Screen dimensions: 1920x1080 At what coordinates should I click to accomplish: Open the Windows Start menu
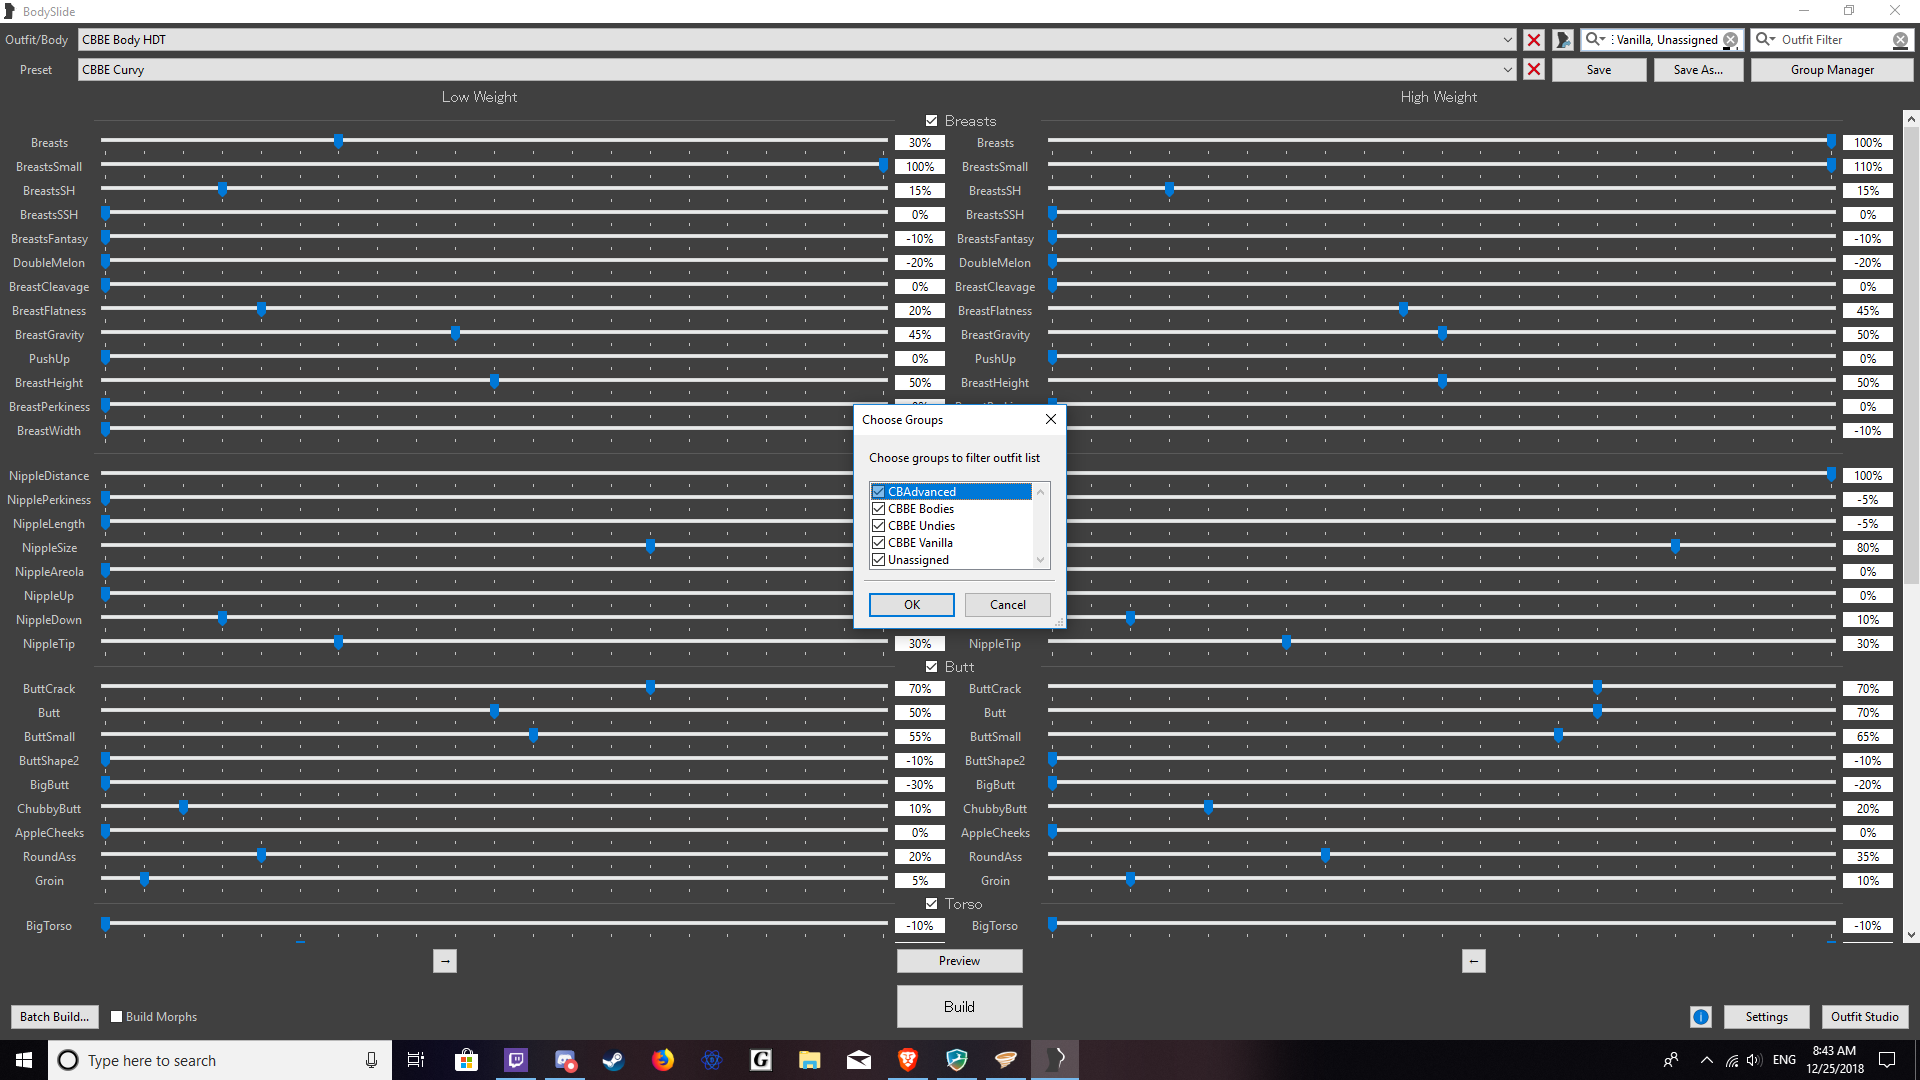point(24,1060)
